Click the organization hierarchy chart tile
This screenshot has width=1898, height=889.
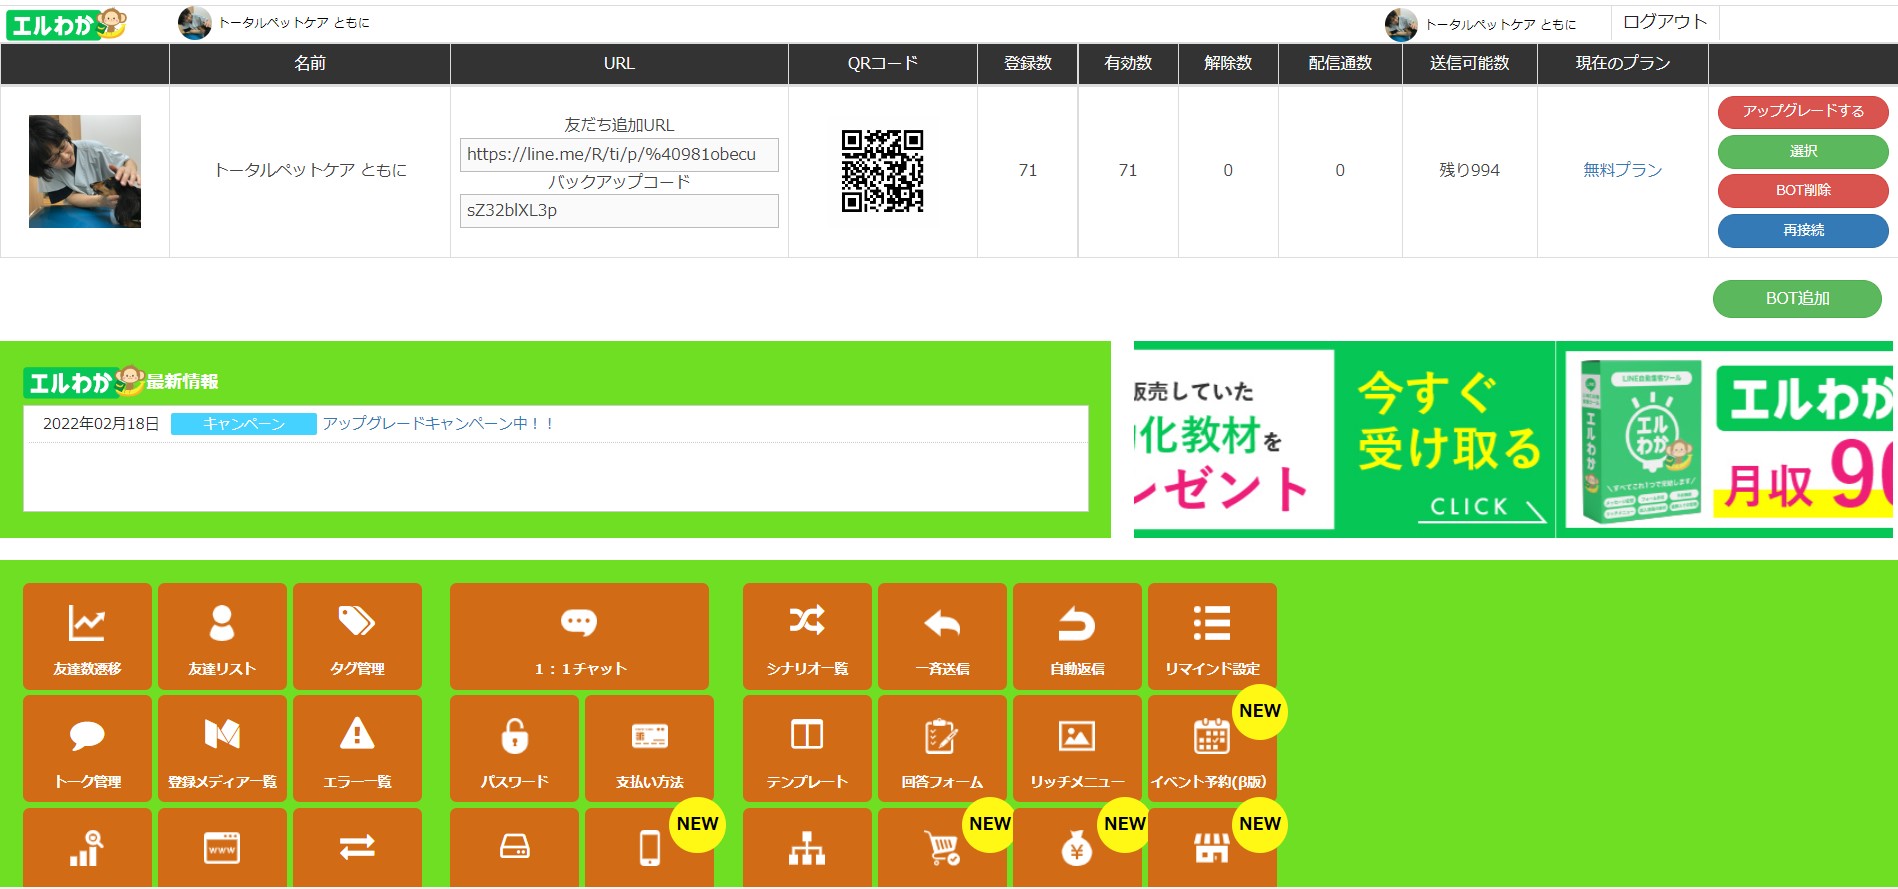807,848
